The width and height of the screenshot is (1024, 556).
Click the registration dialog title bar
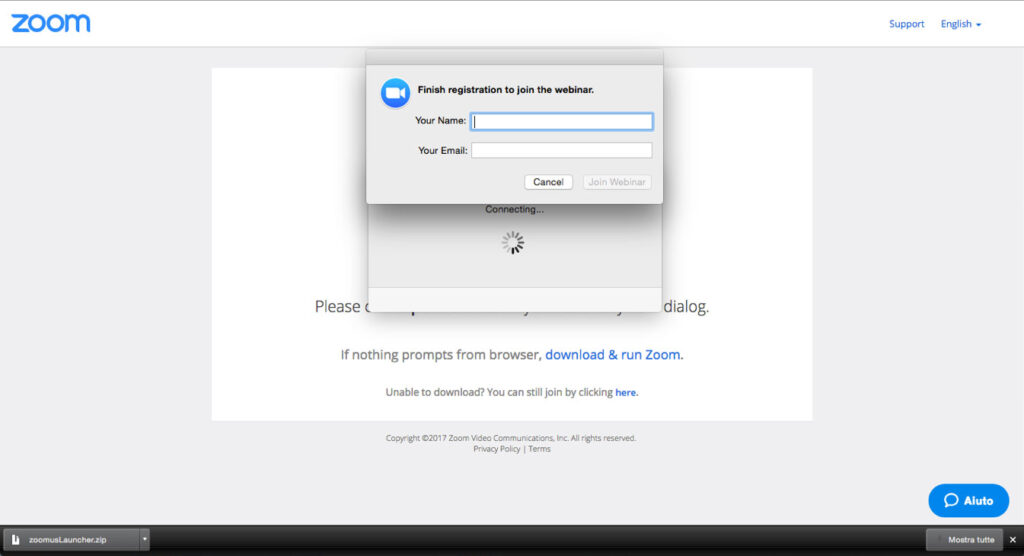pos(514,57)
